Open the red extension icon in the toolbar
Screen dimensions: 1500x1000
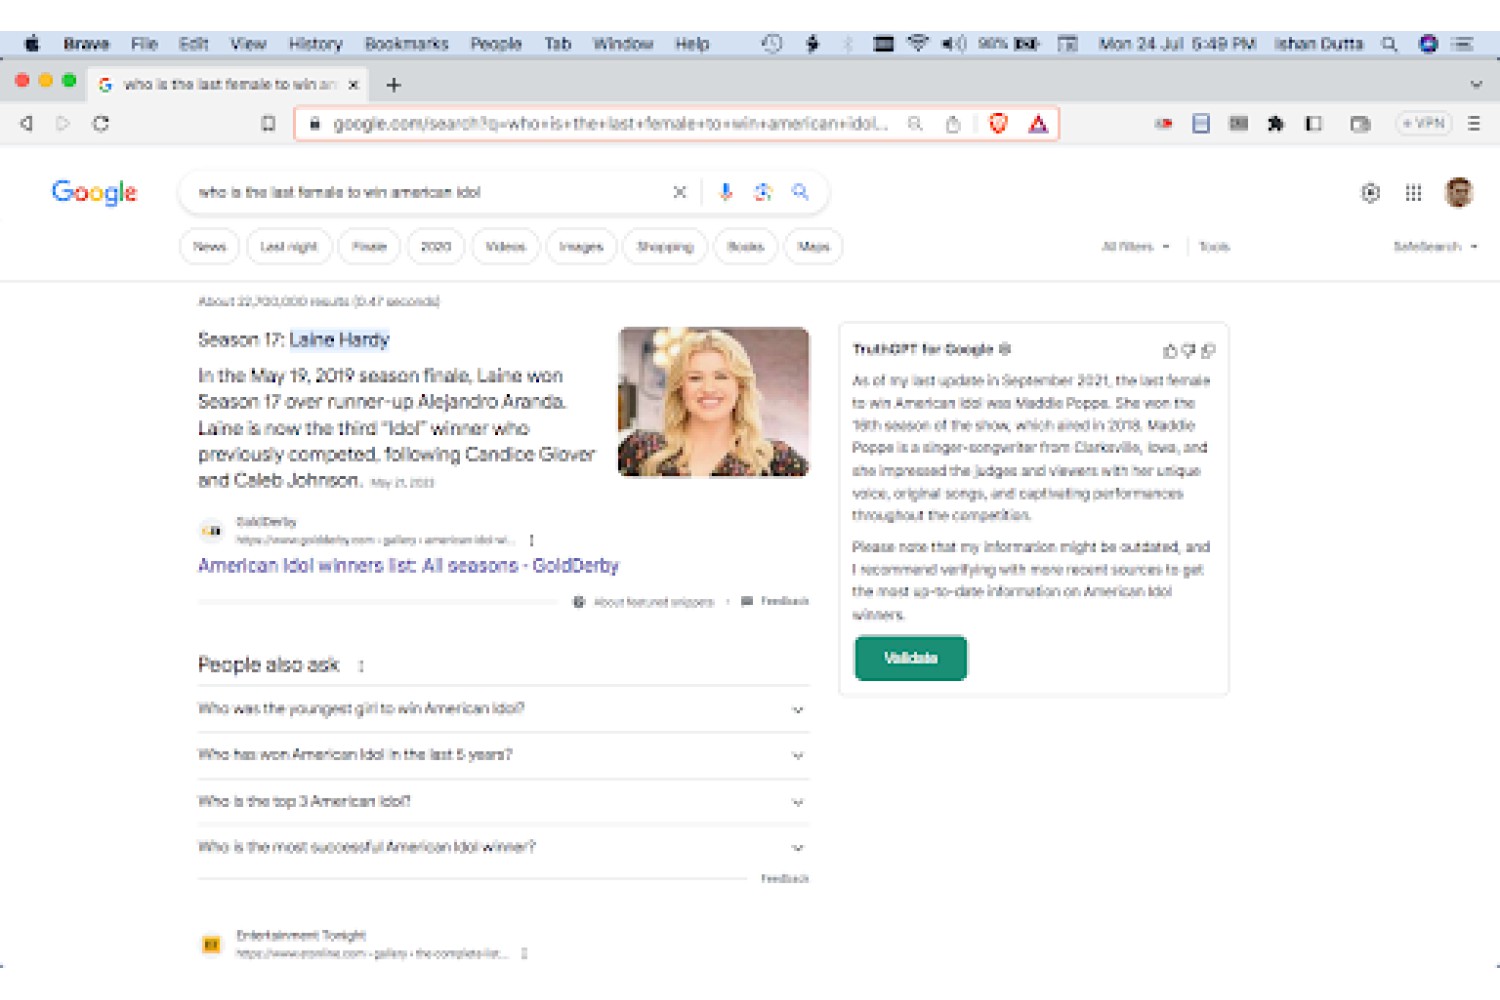pyautogui.click(x=1164, y=124)
